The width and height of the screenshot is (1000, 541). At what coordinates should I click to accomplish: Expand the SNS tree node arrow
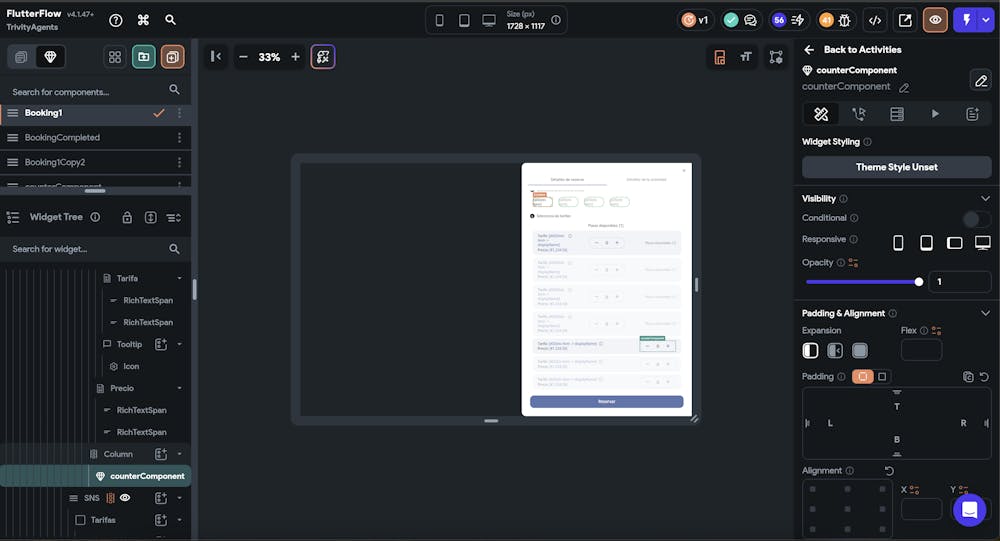(x=179, y=498)
